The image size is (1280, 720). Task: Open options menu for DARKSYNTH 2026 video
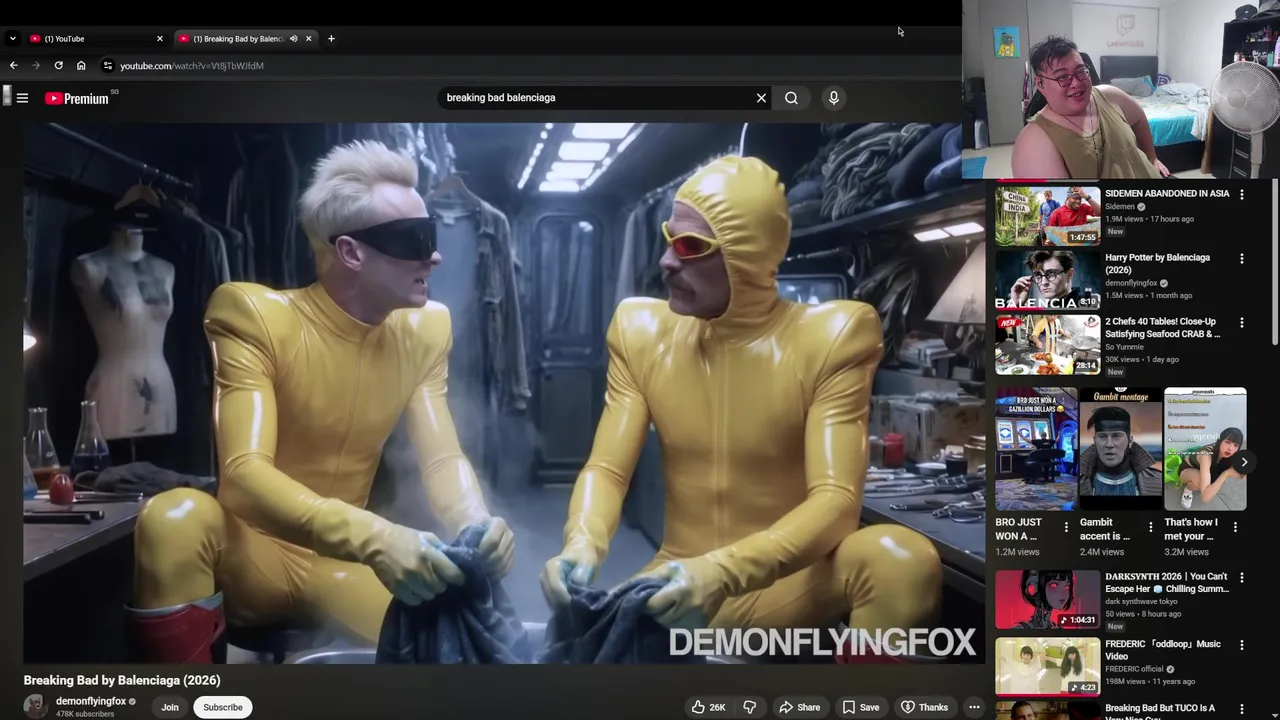pyautogui.click(x=1242, y=577)
